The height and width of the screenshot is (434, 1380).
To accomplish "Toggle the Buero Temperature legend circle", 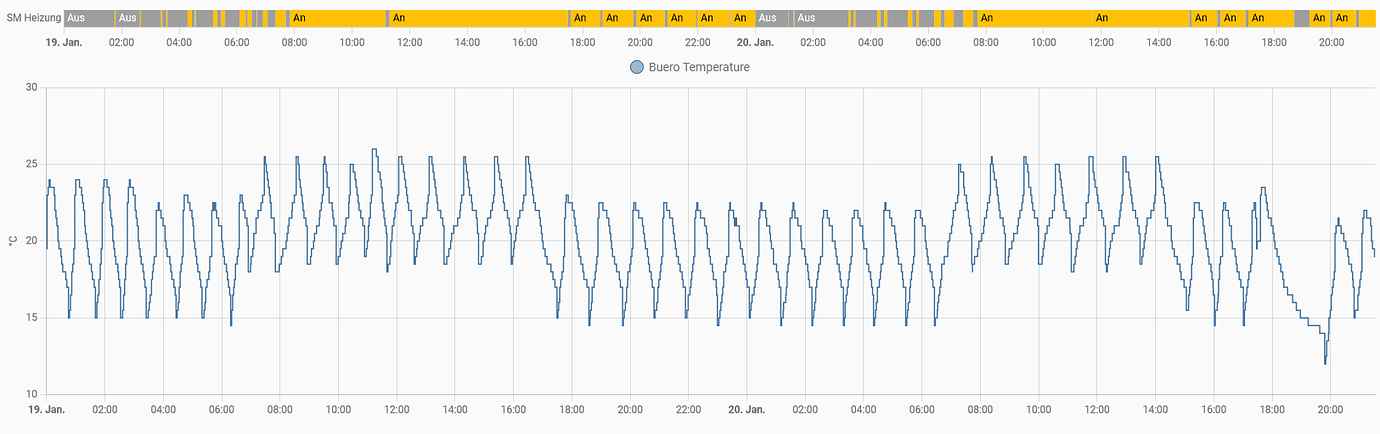I will (x=636, y=67).
